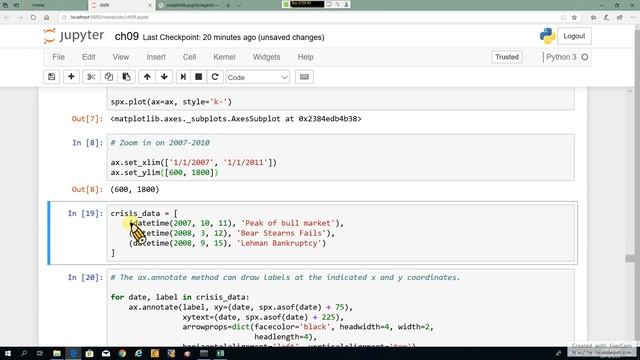Restart the kernel with the circular arrow icon
Viewport: 640px width, 360px height.
215,77
